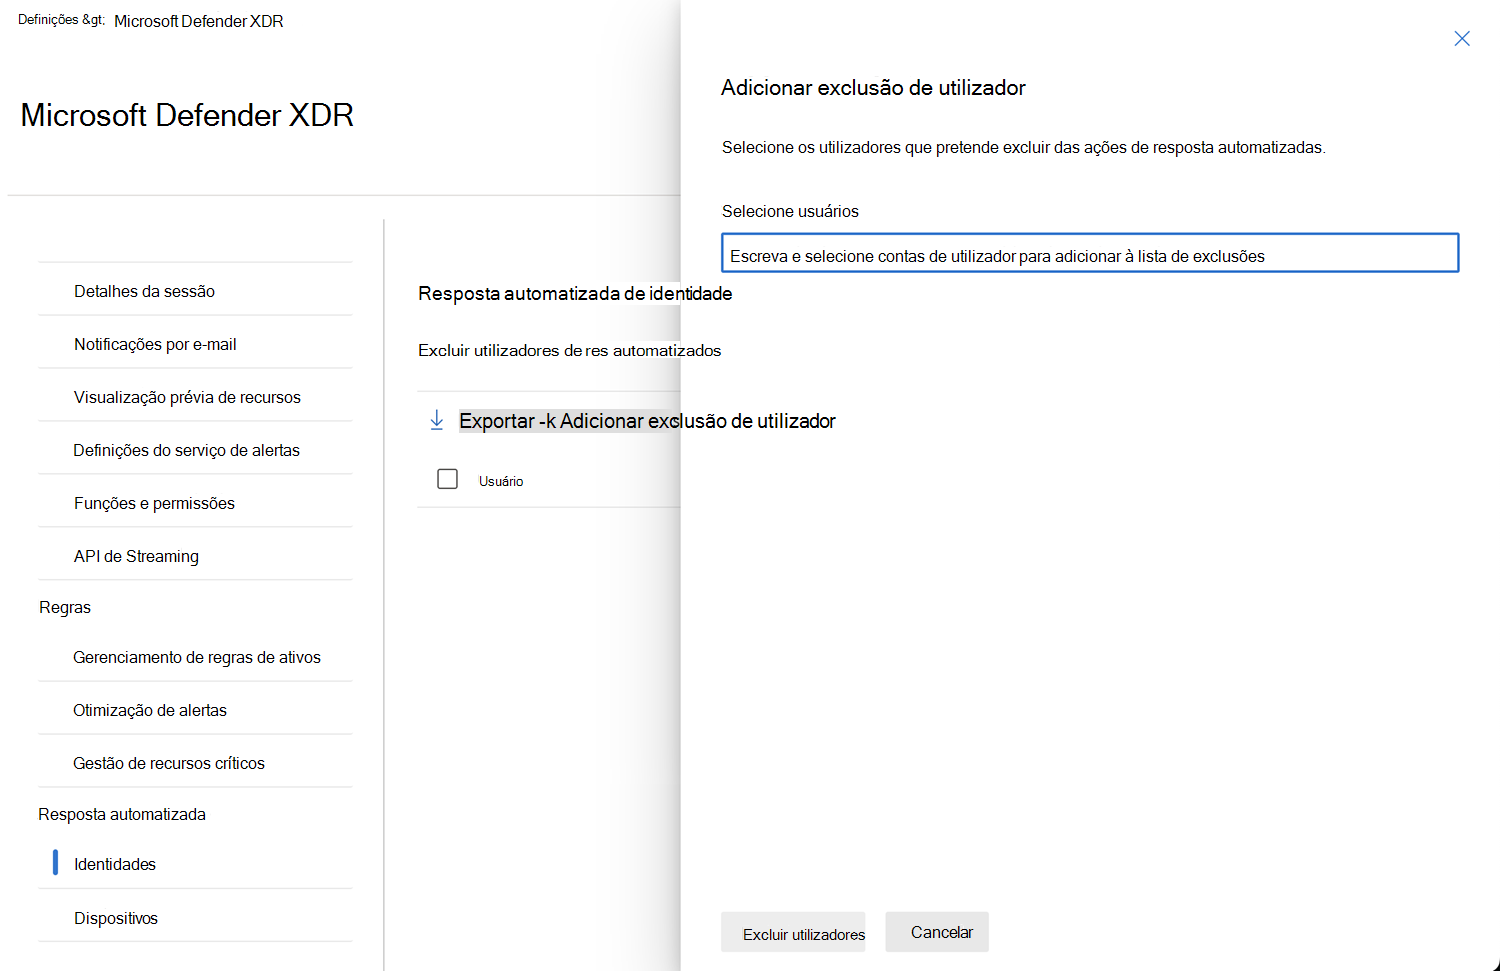Click the Resposta automatizada section heading

click(x=122, y=814)
